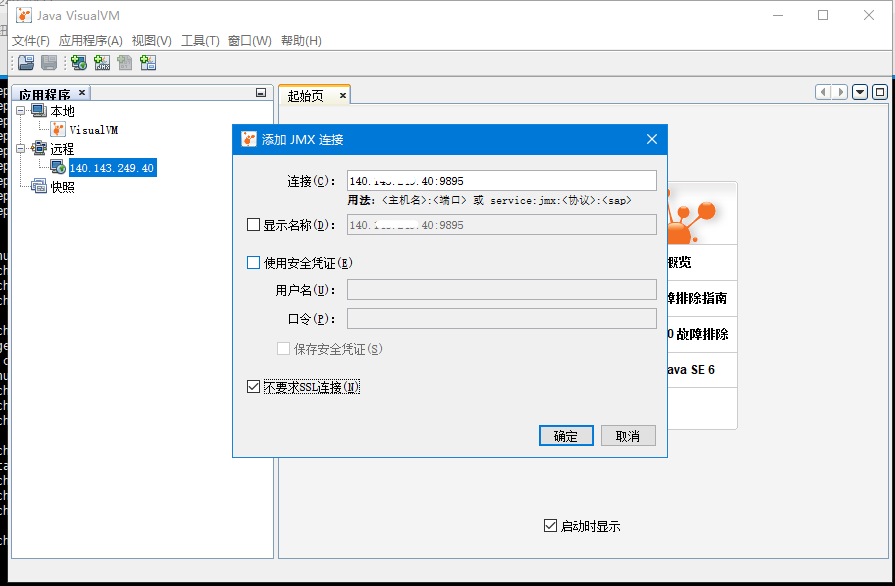This screenshot has height=586, width=895.
Task: Click the Snapshots (快照) icon in tree
Action: [x=39, y=186]
